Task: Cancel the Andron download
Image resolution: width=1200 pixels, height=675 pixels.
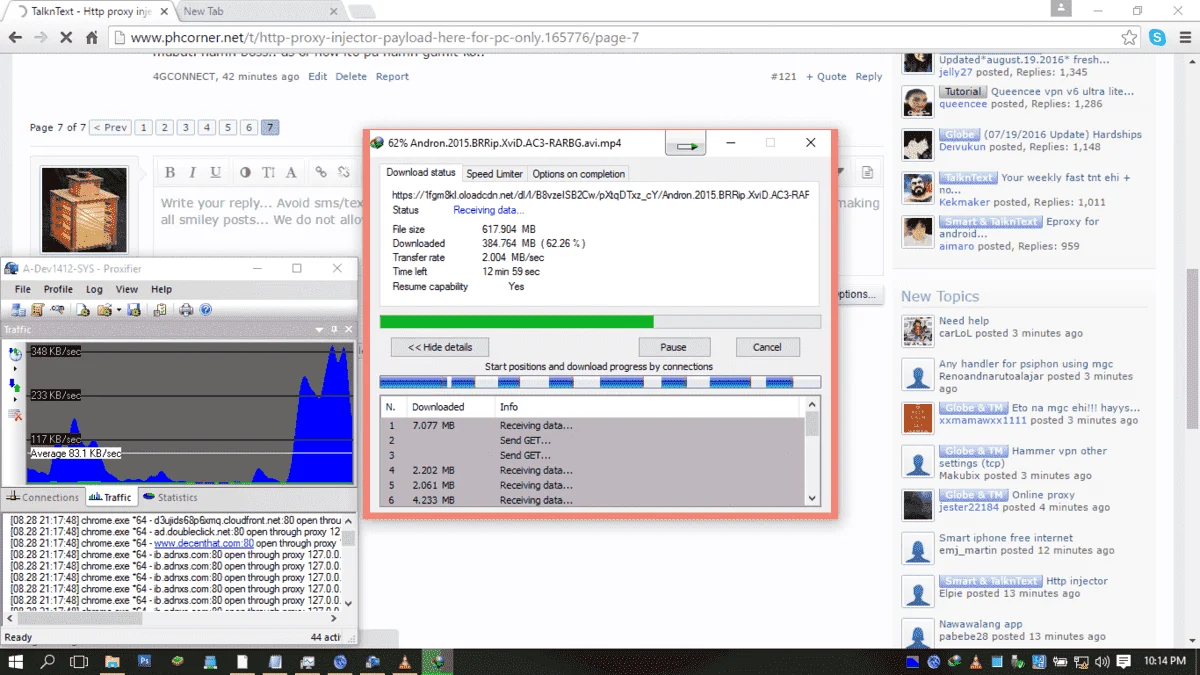Action: (x=767, y=347)
